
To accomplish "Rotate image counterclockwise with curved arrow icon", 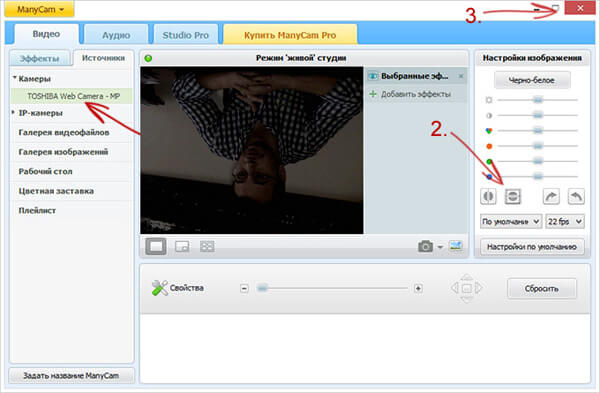I will (x=576, y=197).
